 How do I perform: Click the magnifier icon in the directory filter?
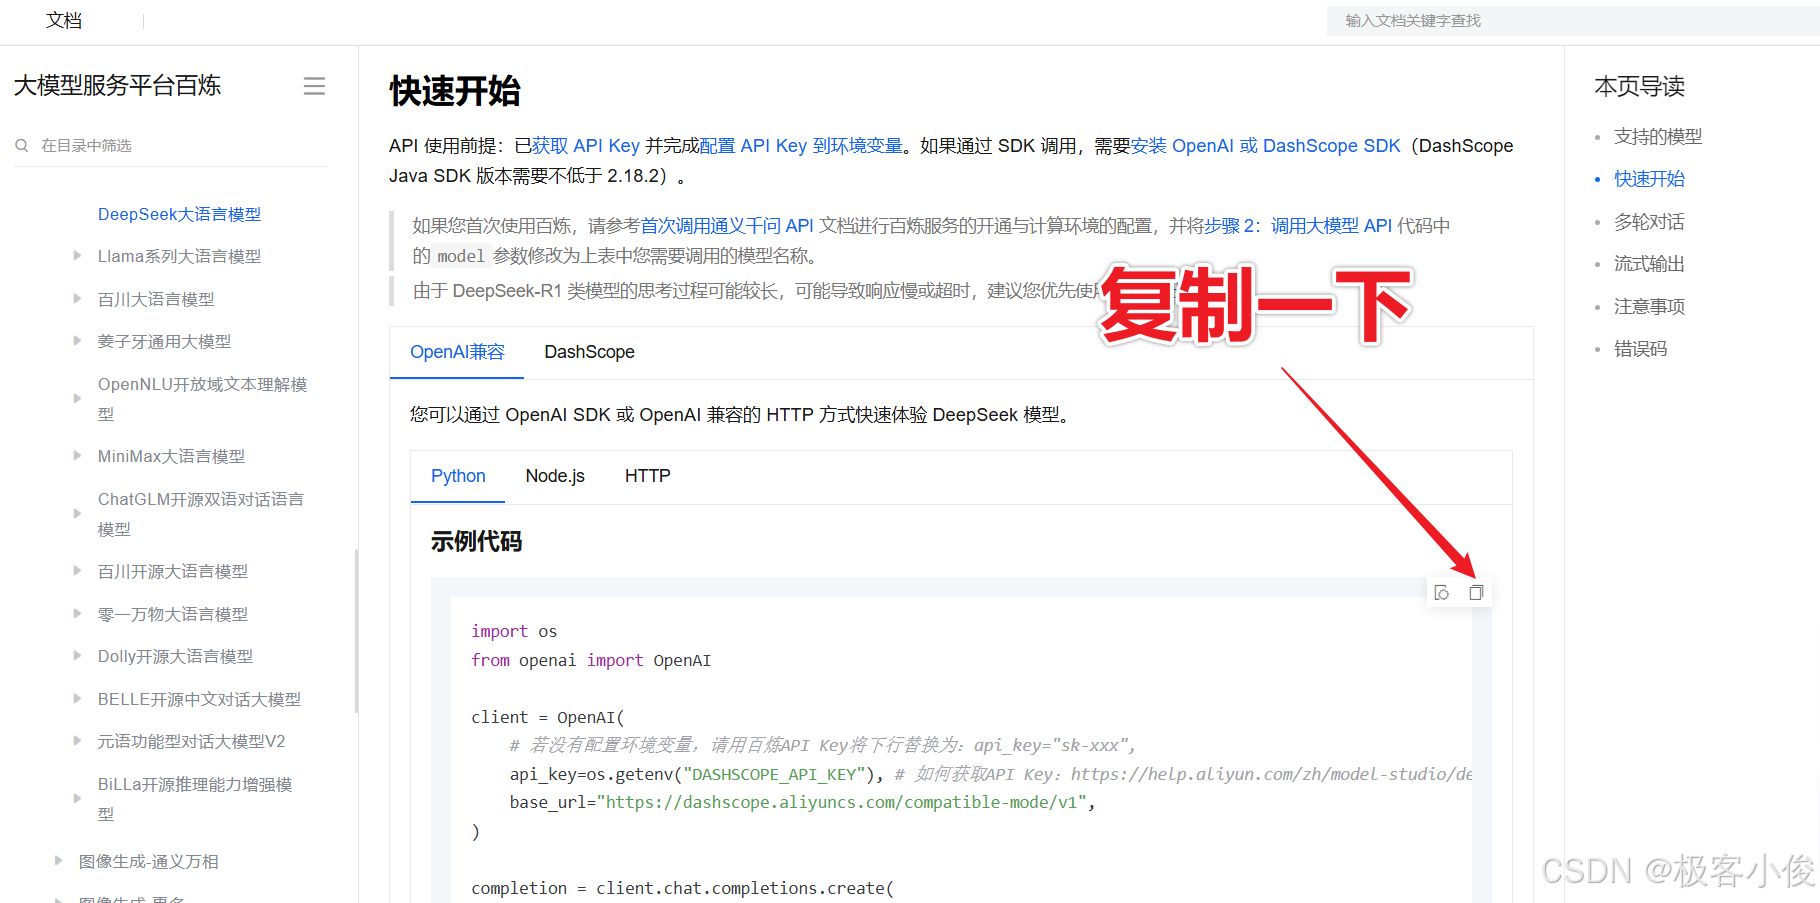coord(22,146)
